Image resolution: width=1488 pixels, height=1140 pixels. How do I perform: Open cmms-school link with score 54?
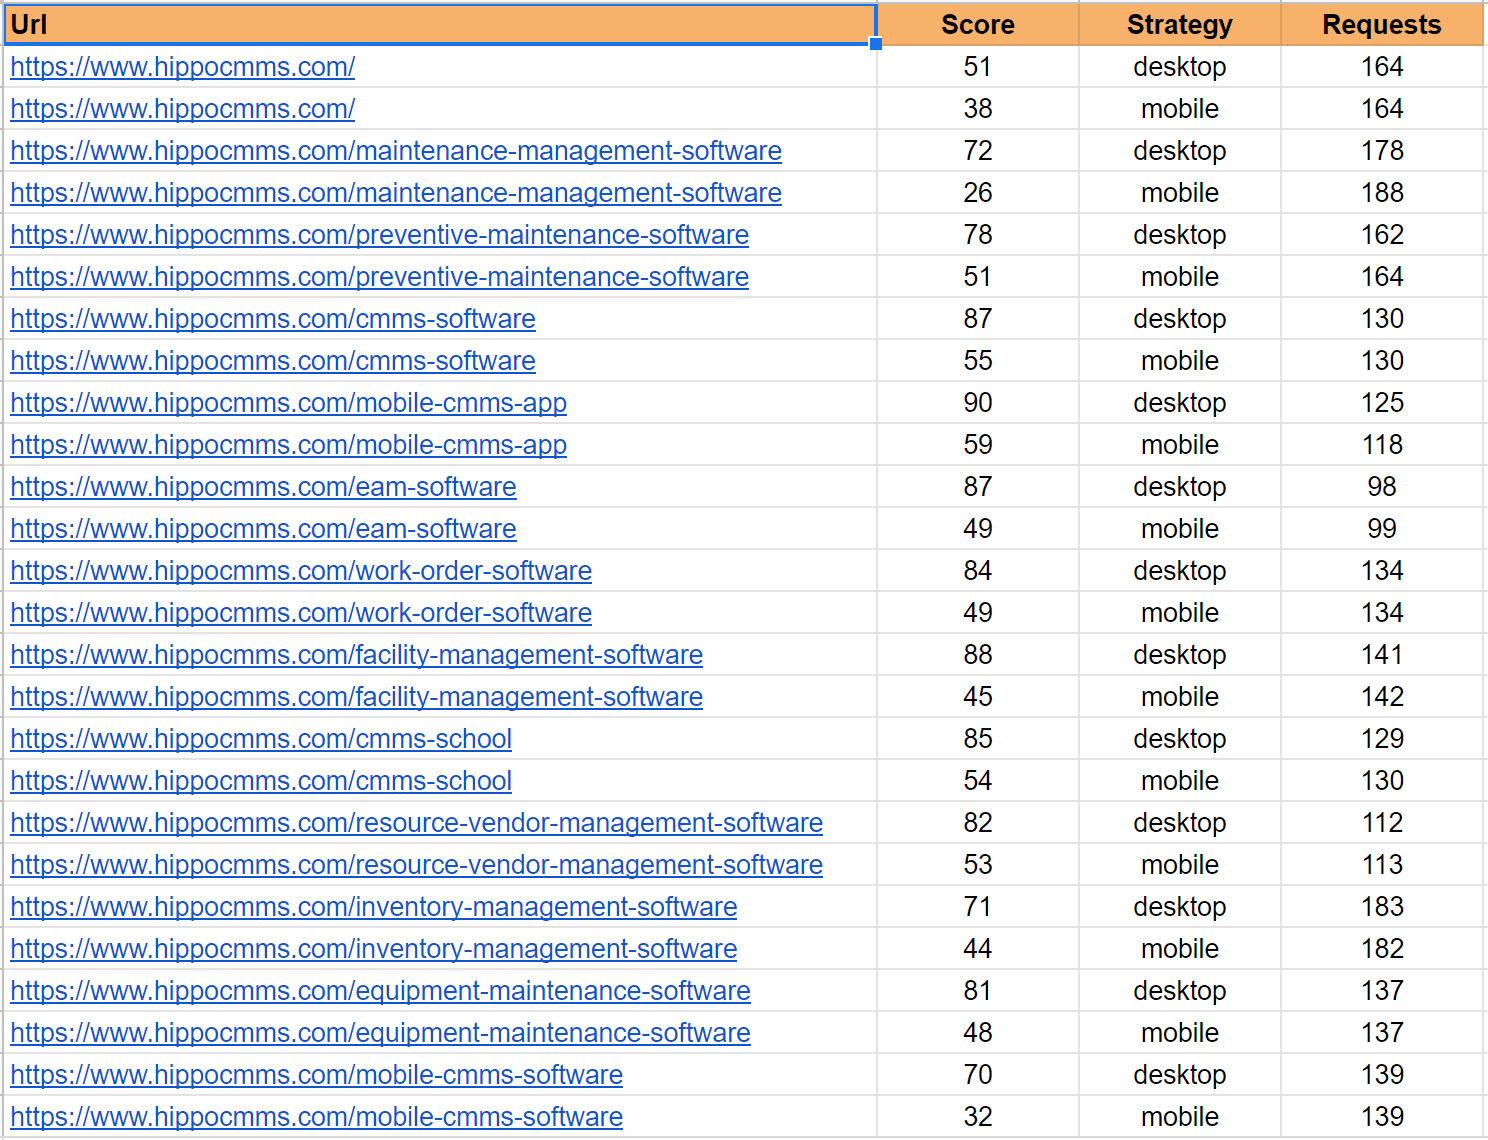pyautogui.click(x=261, y=781)
